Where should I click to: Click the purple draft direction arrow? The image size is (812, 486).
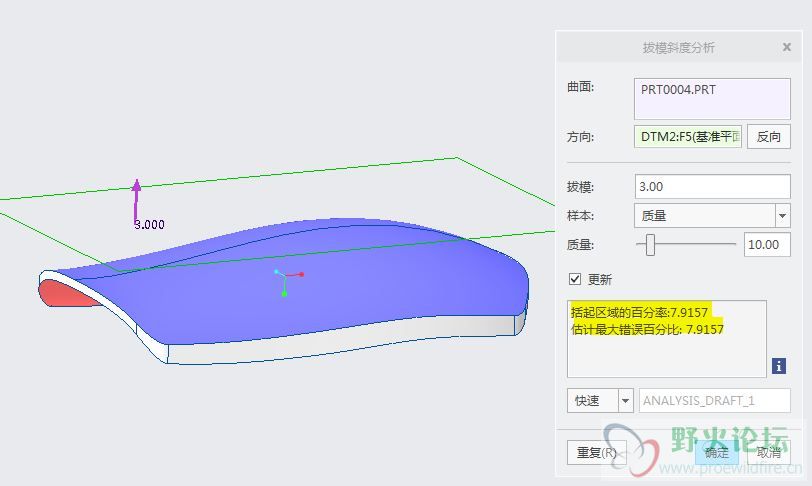click(x=136, y=201)
